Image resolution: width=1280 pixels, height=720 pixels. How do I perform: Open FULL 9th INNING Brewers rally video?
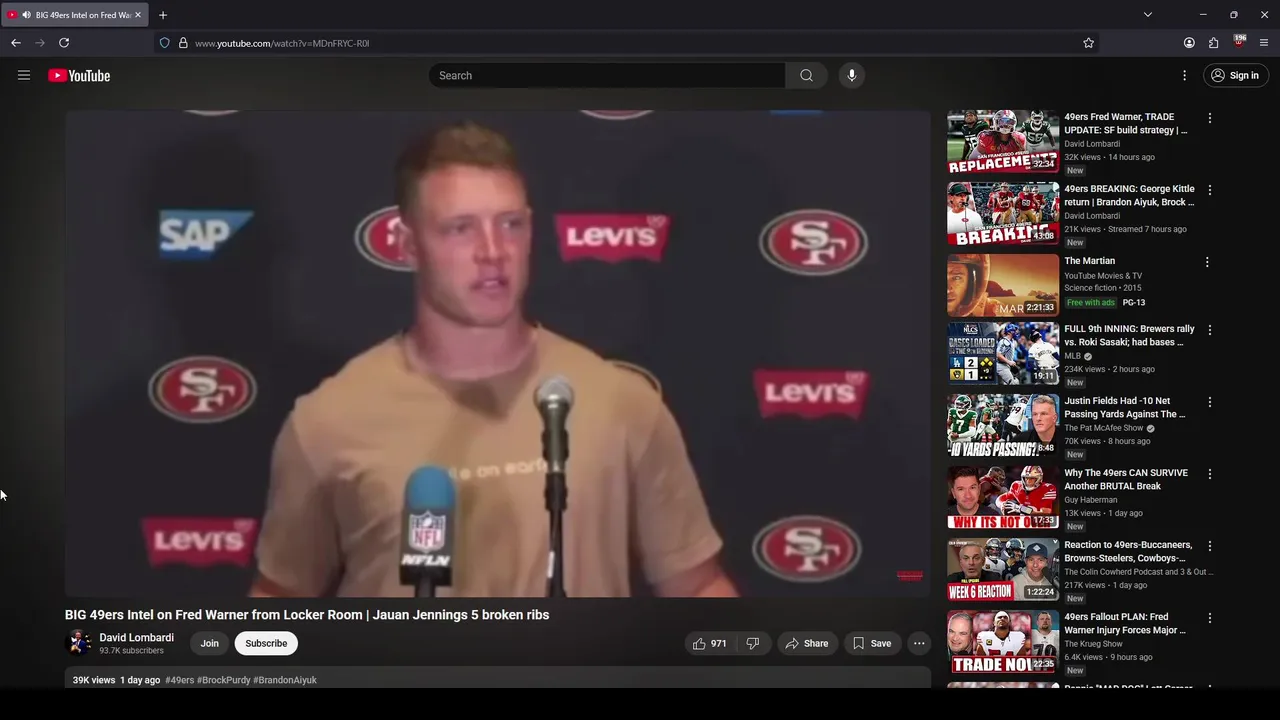pyautogui.click(x=1129, y=335)
